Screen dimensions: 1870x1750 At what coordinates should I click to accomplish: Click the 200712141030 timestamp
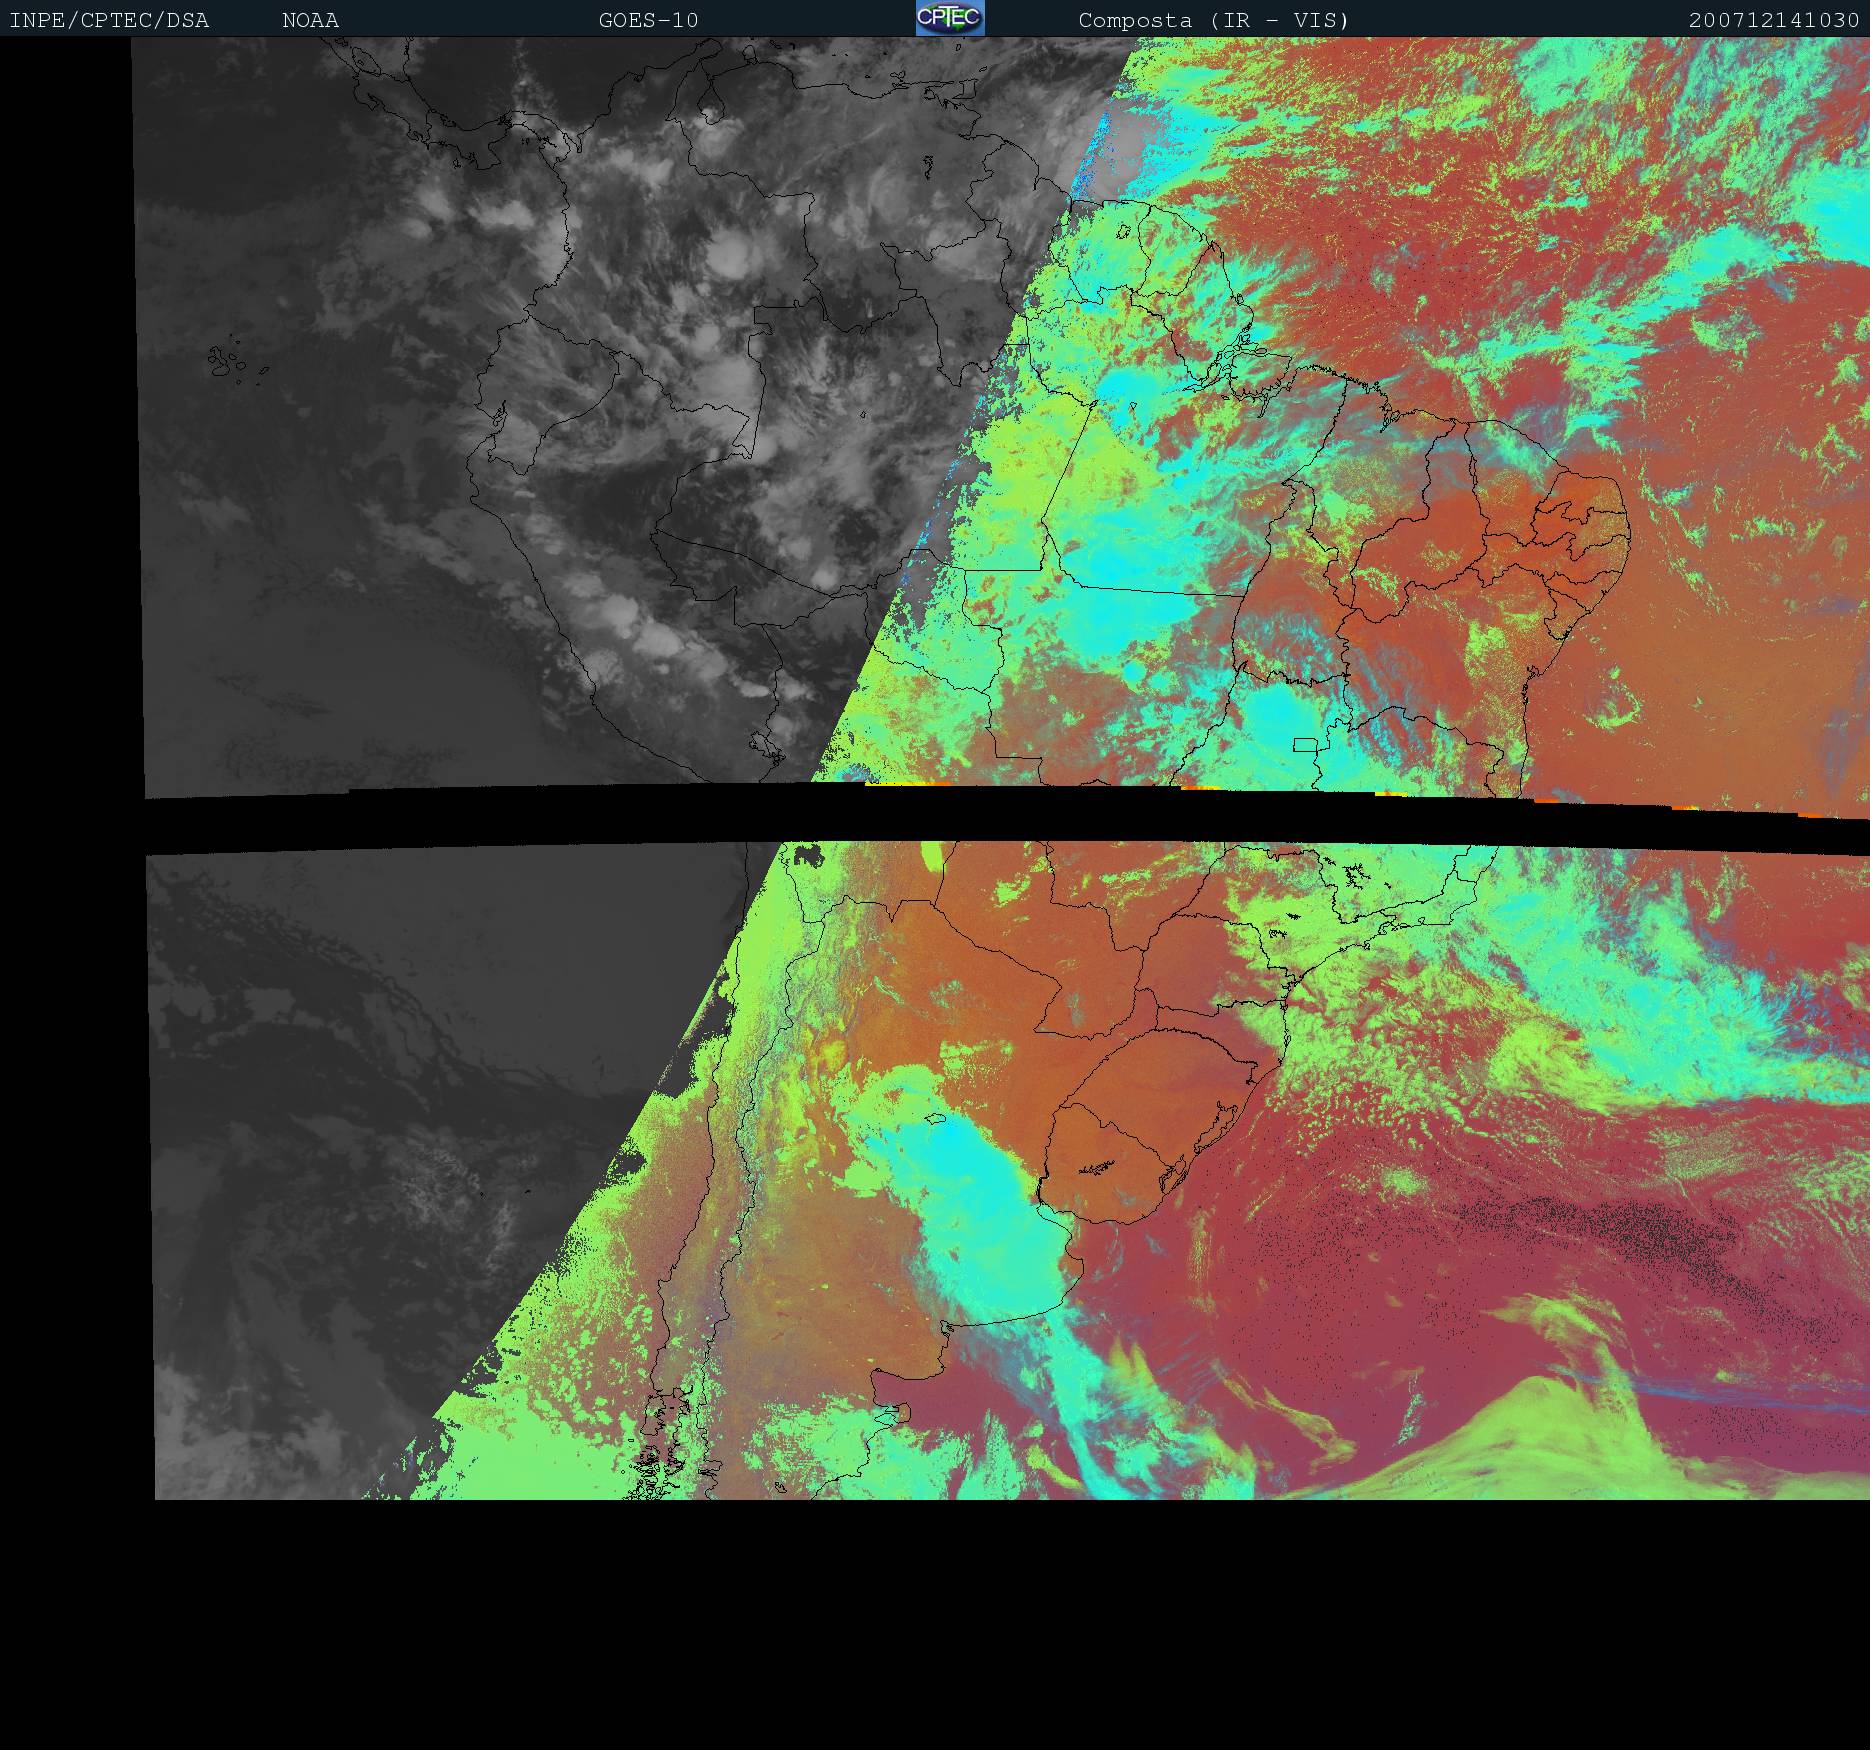[x=1774, y=20]
